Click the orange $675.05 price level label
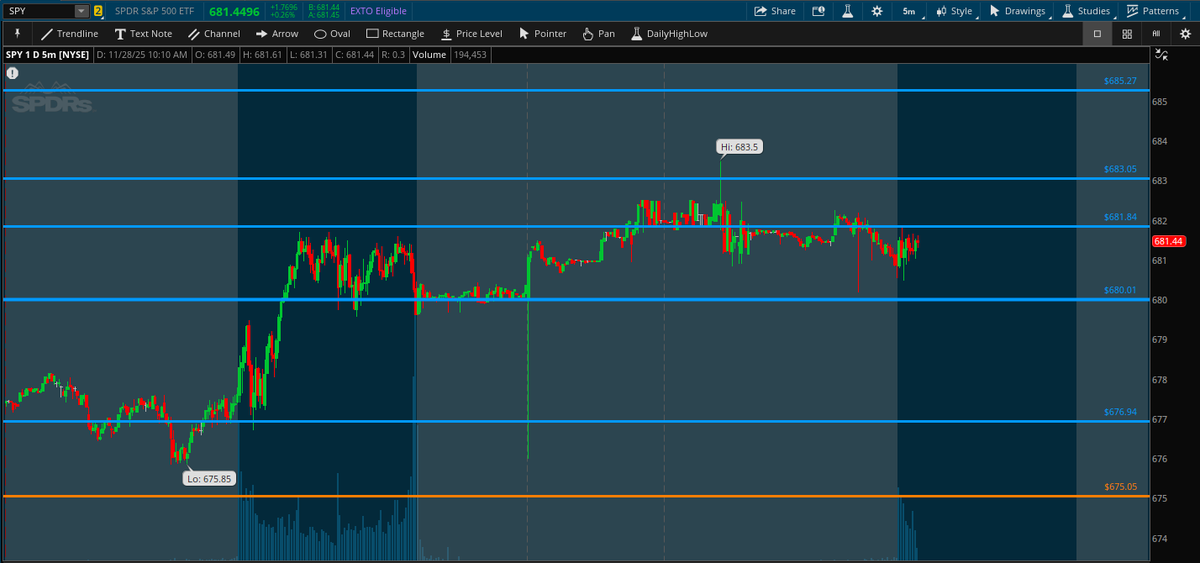This screenshot has width=1200, height=563. tap(1120, 486)
